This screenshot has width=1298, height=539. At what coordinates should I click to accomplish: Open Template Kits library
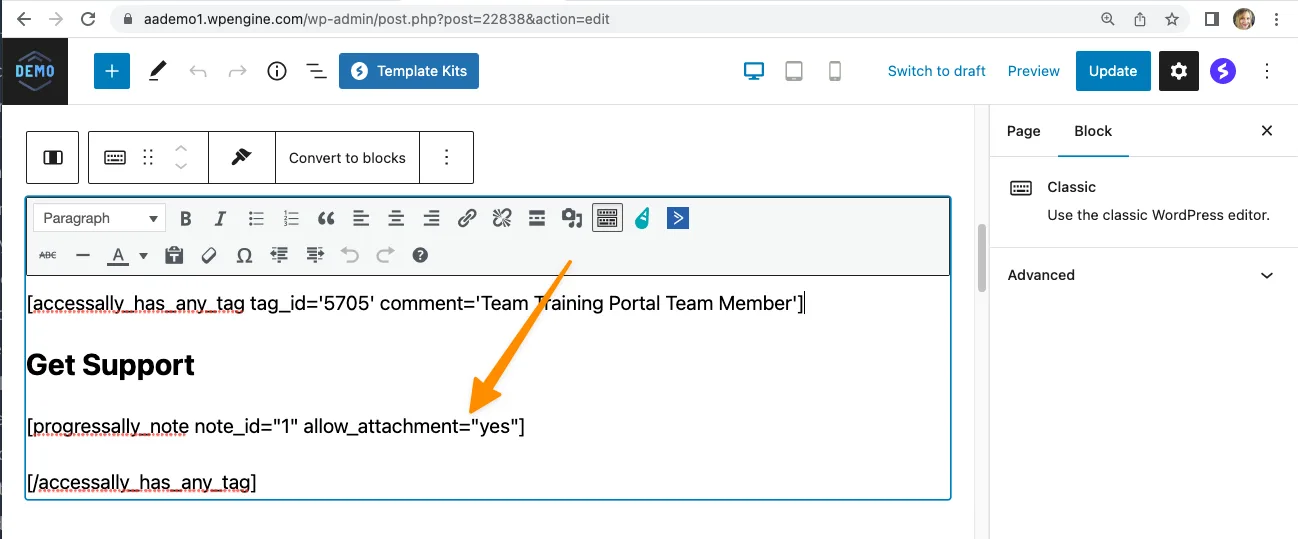pyautogui.click(x=409, y=71)
